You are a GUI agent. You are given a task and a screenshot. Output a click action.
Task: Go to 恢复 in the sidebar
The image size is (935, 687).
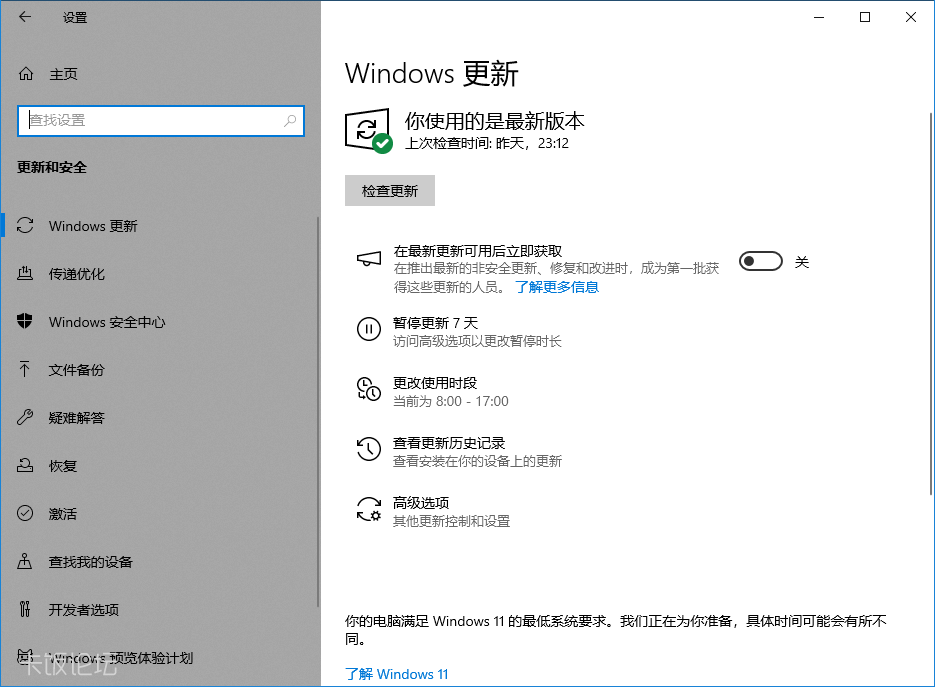coord(63,466)
